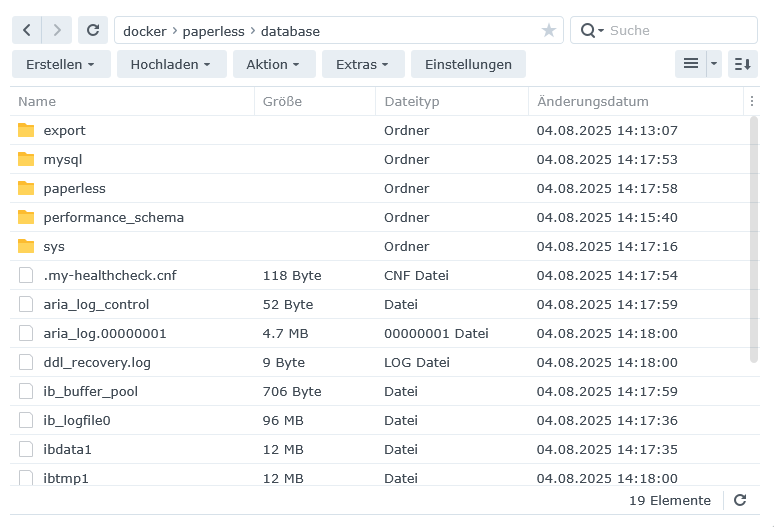
Task: Expand view mode options dropdown arrow
Action: [714, 64]
